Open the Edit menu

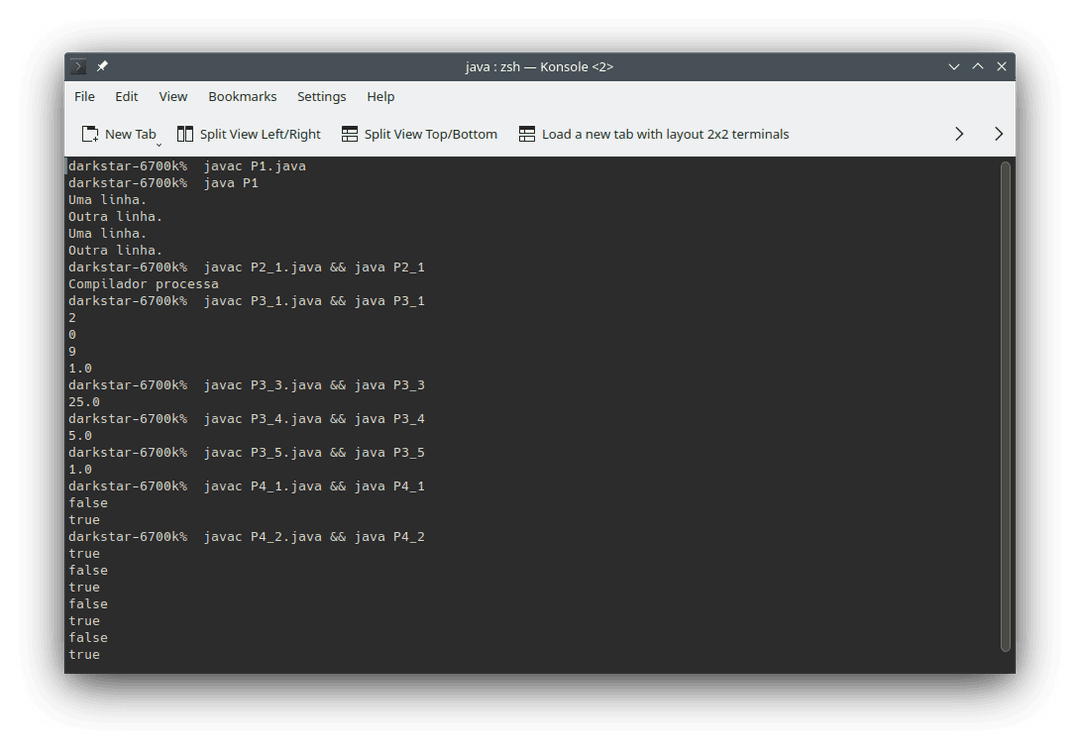point(126,96)
